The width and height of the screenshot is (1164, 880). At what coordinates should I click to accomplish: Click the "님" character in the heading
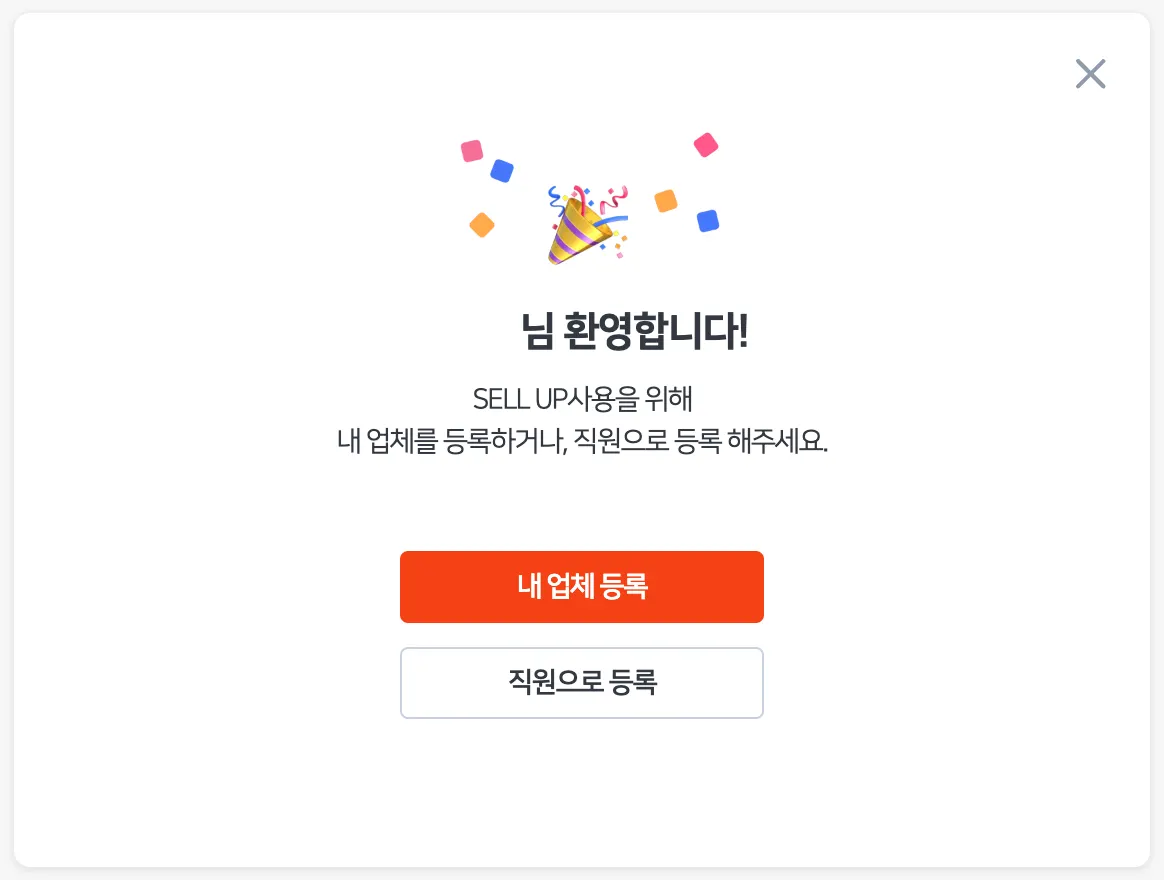pos(537,332)
